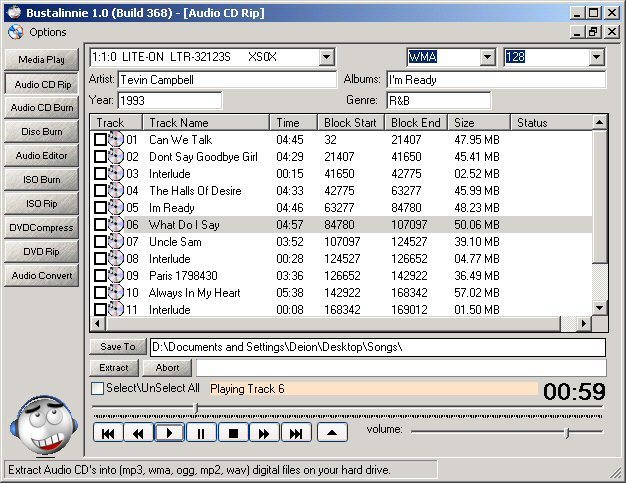Check the box for track 01 Can We Talk
626x483 pixels.
click(x=100, y=140)
